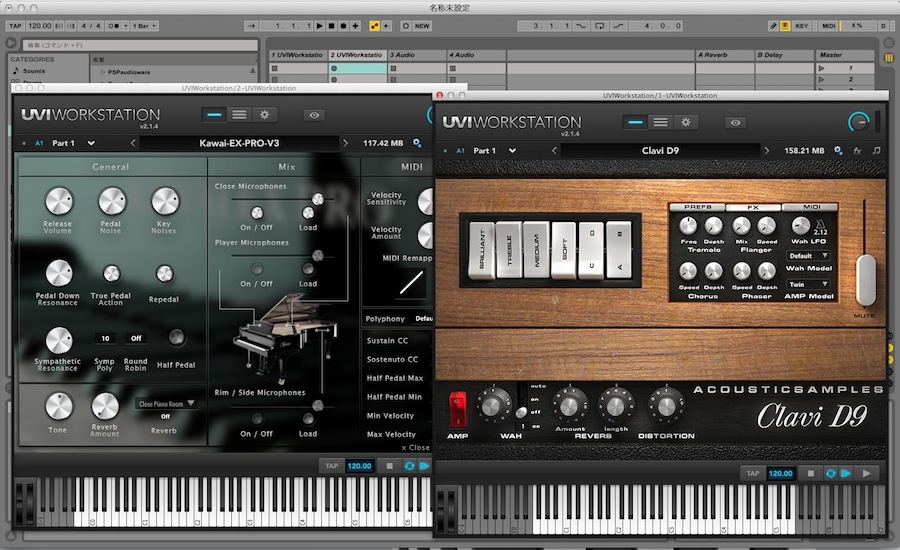The height and width of the screenshot is (550, 900).
Task: Click the Close Microphones Load knob
Action: [x=308, y=213]
